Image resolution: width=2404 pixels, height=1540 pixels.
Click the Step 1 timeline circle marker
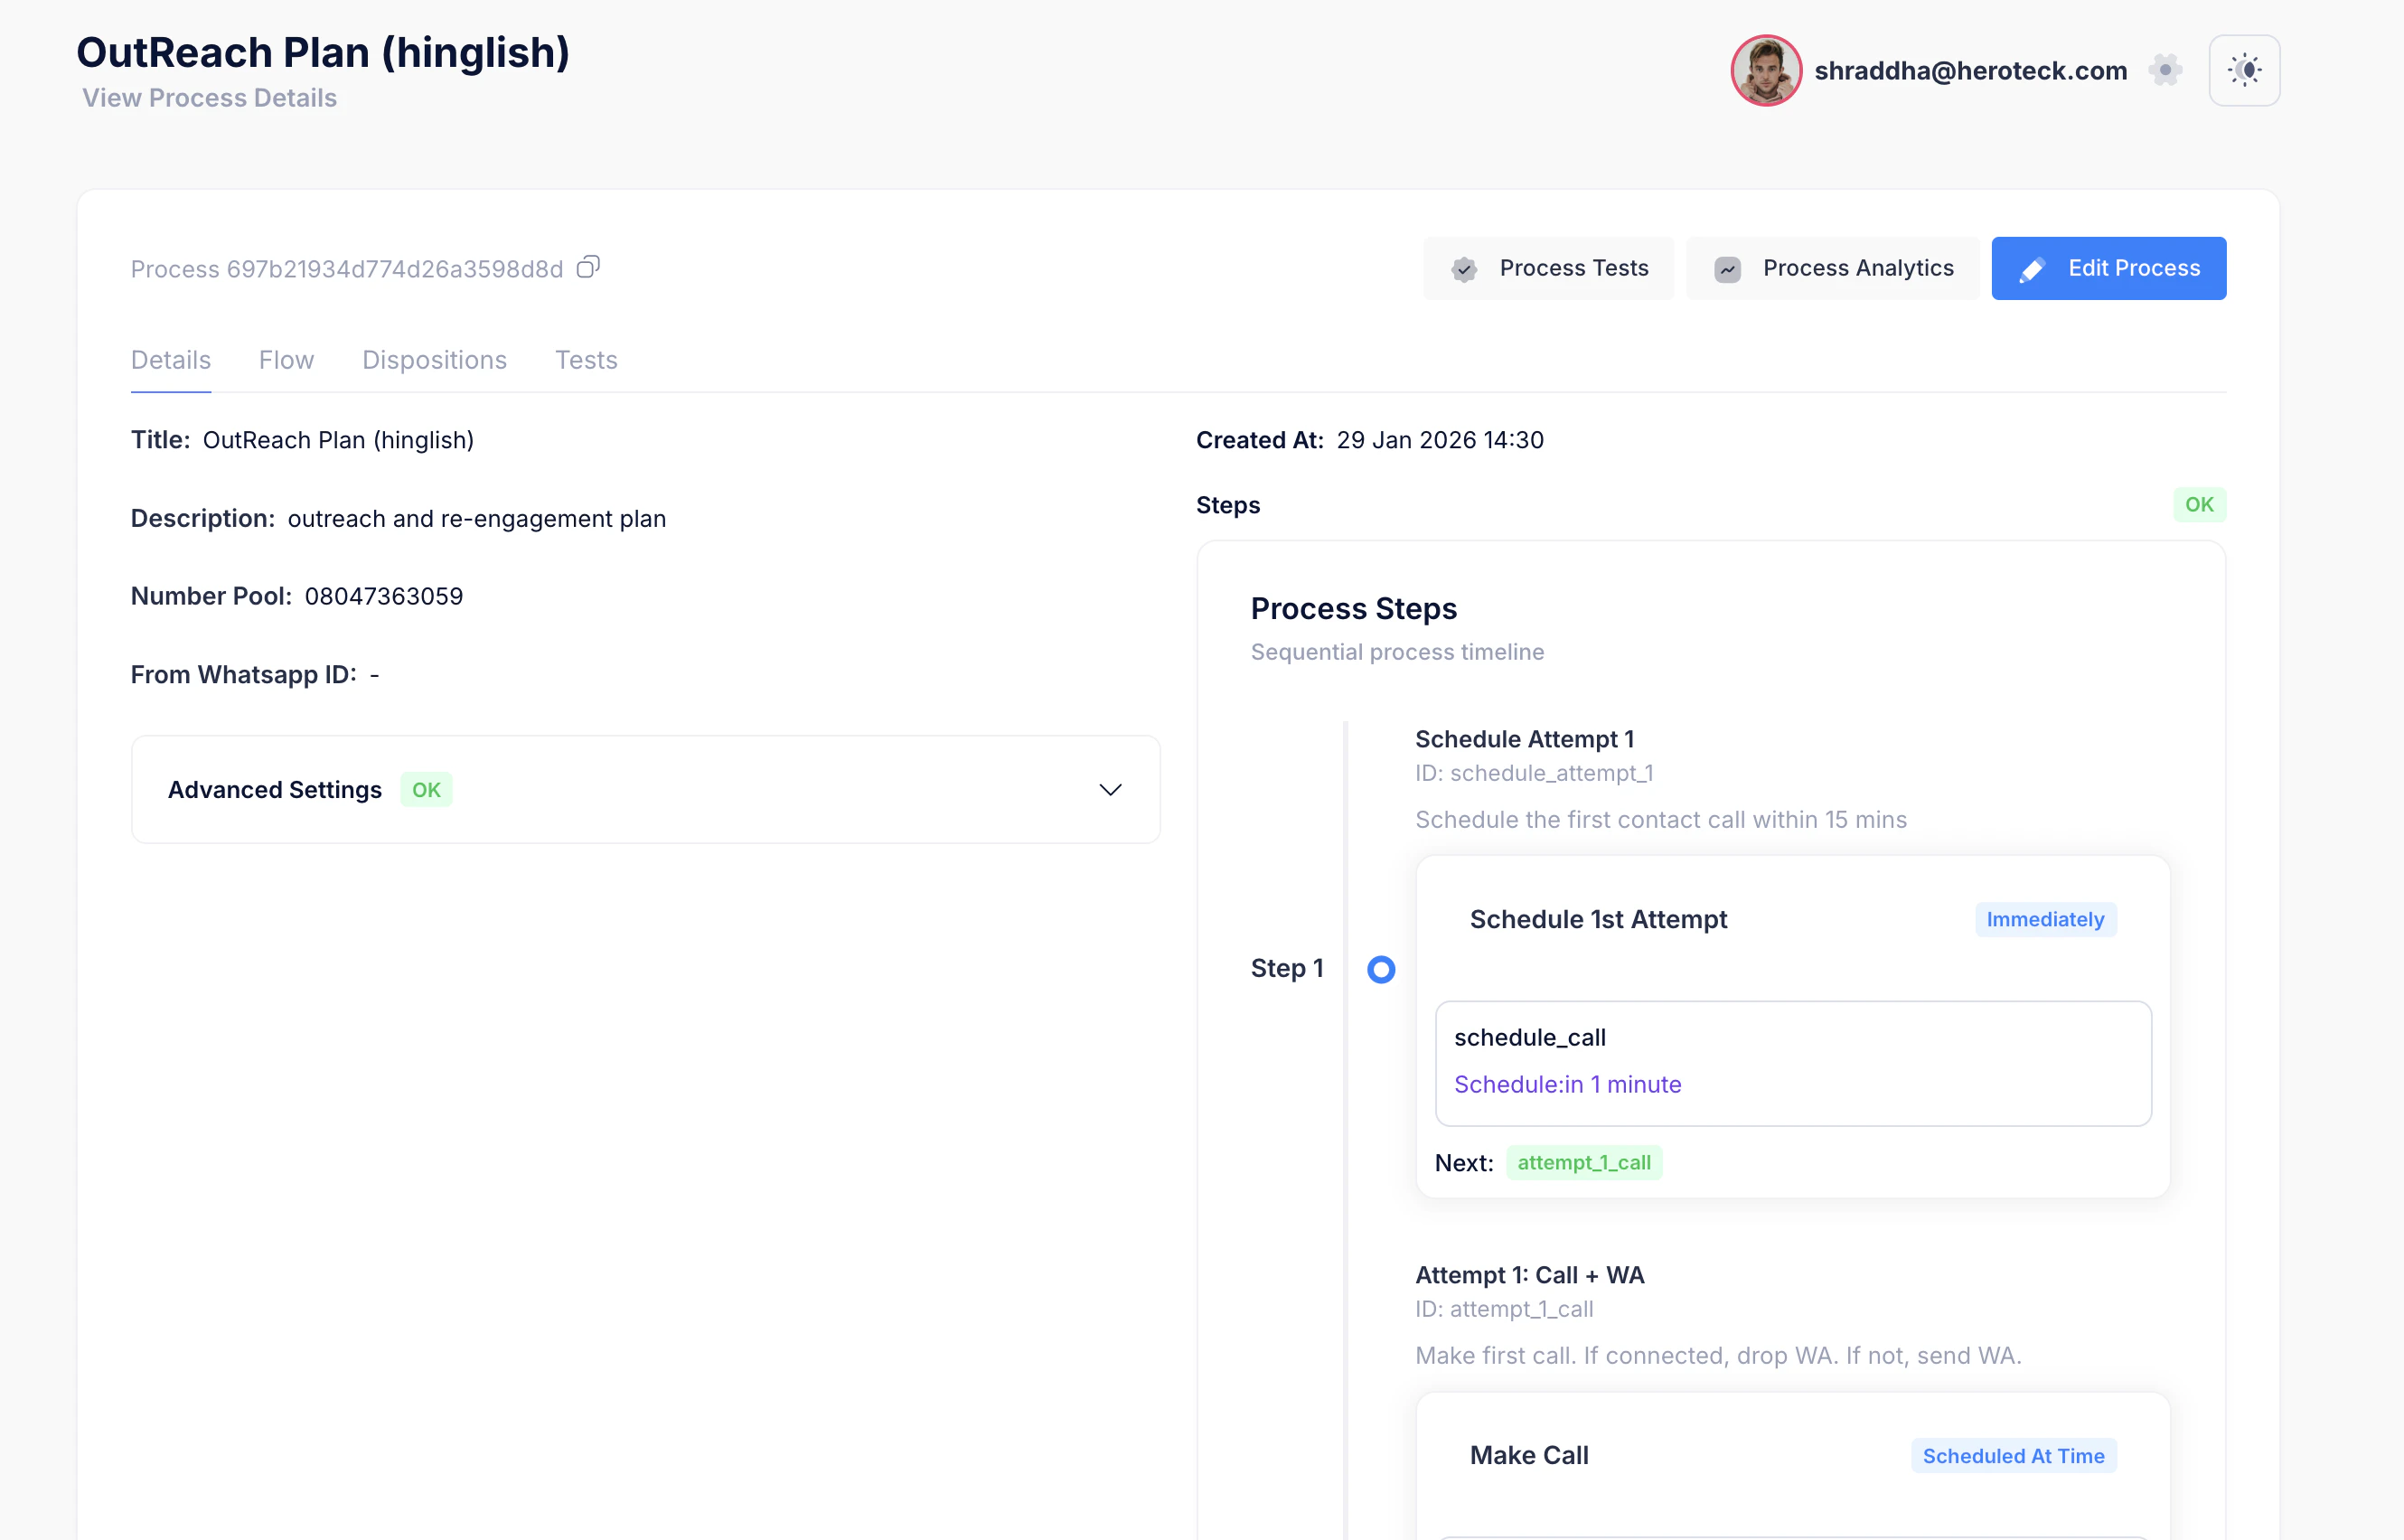(x=1381, y=969)
